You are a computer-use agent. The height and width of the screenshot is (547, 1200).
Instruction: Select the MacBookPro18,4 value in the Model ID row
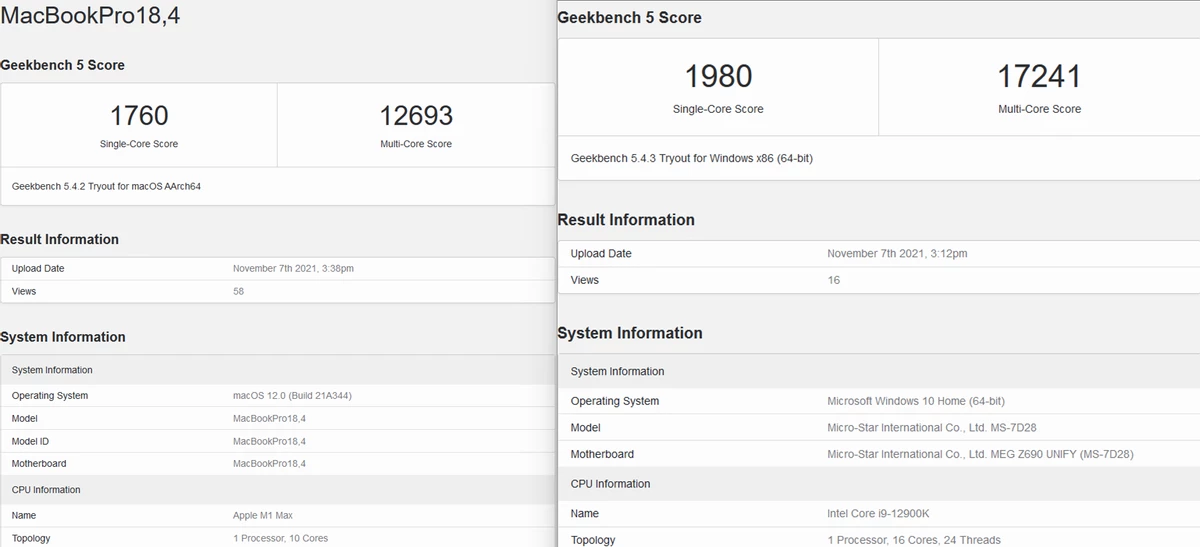269,441
